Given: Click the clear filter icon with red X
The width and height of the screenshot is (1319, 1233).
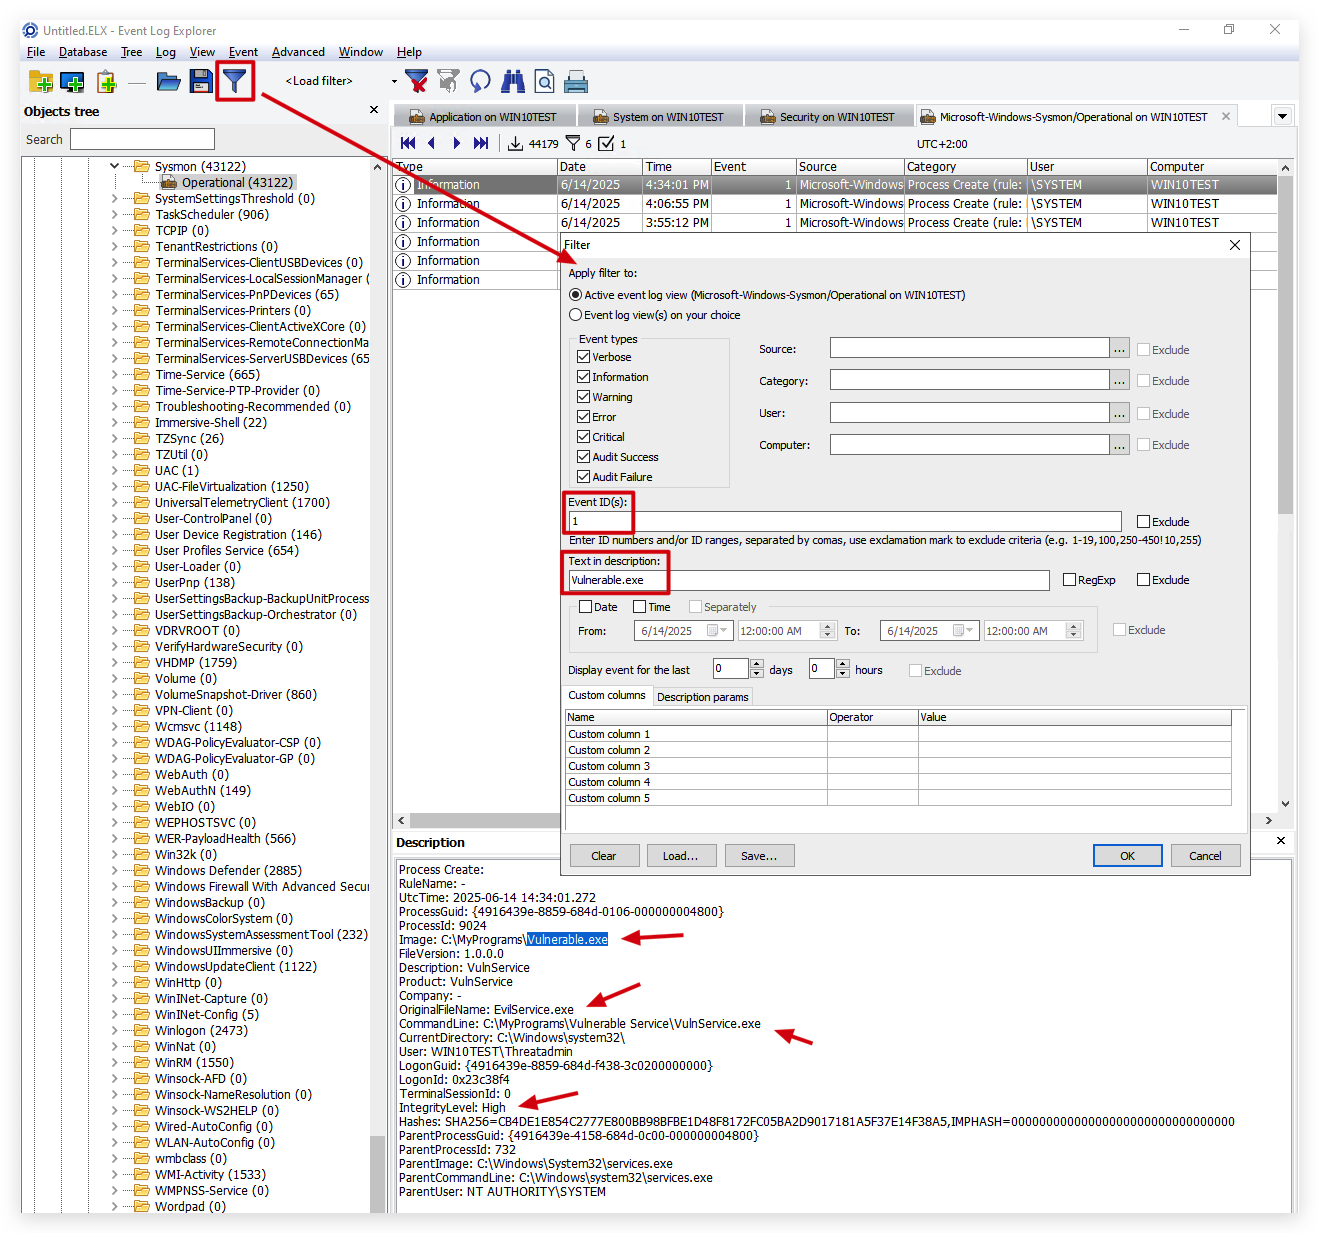Looking at the screenshot, I should click(416, 81).
